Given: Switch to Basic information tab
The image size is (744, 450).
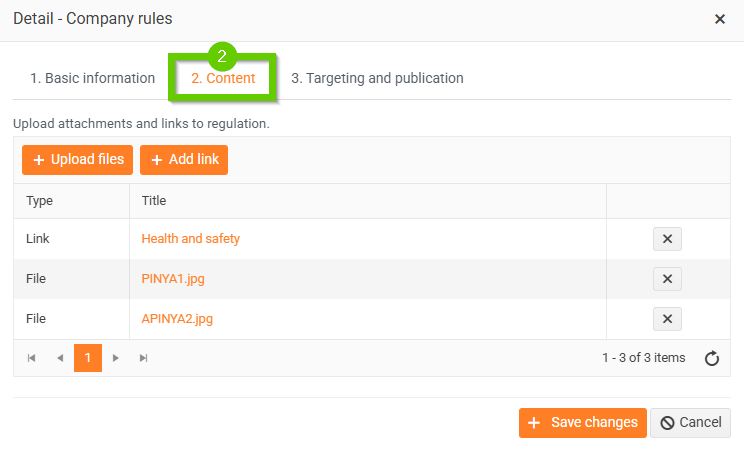Looking at the screenshot, I should pyautogui.click(x=93, y=78).
